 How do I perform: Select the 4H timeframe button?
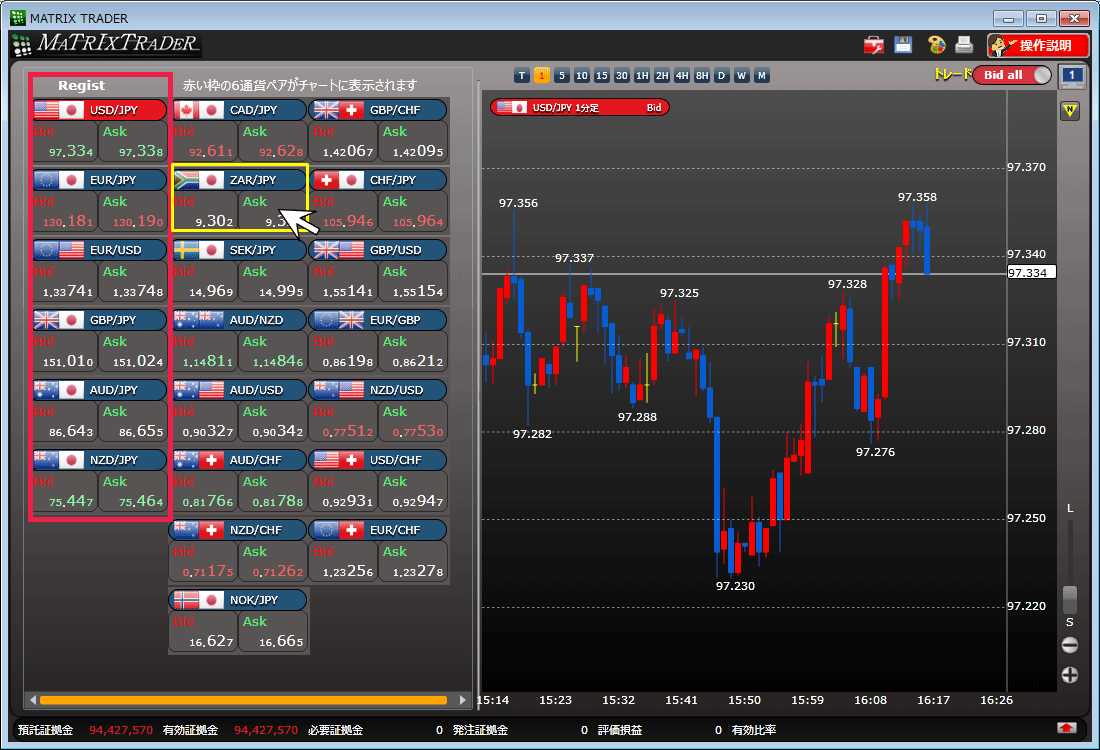(682, 76)
